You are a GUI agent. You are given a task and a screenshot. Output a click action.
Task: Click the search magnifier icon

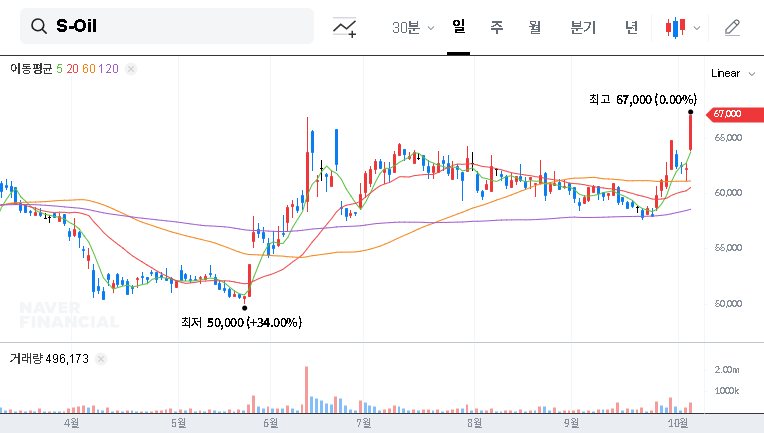click(x=38, y=26)
